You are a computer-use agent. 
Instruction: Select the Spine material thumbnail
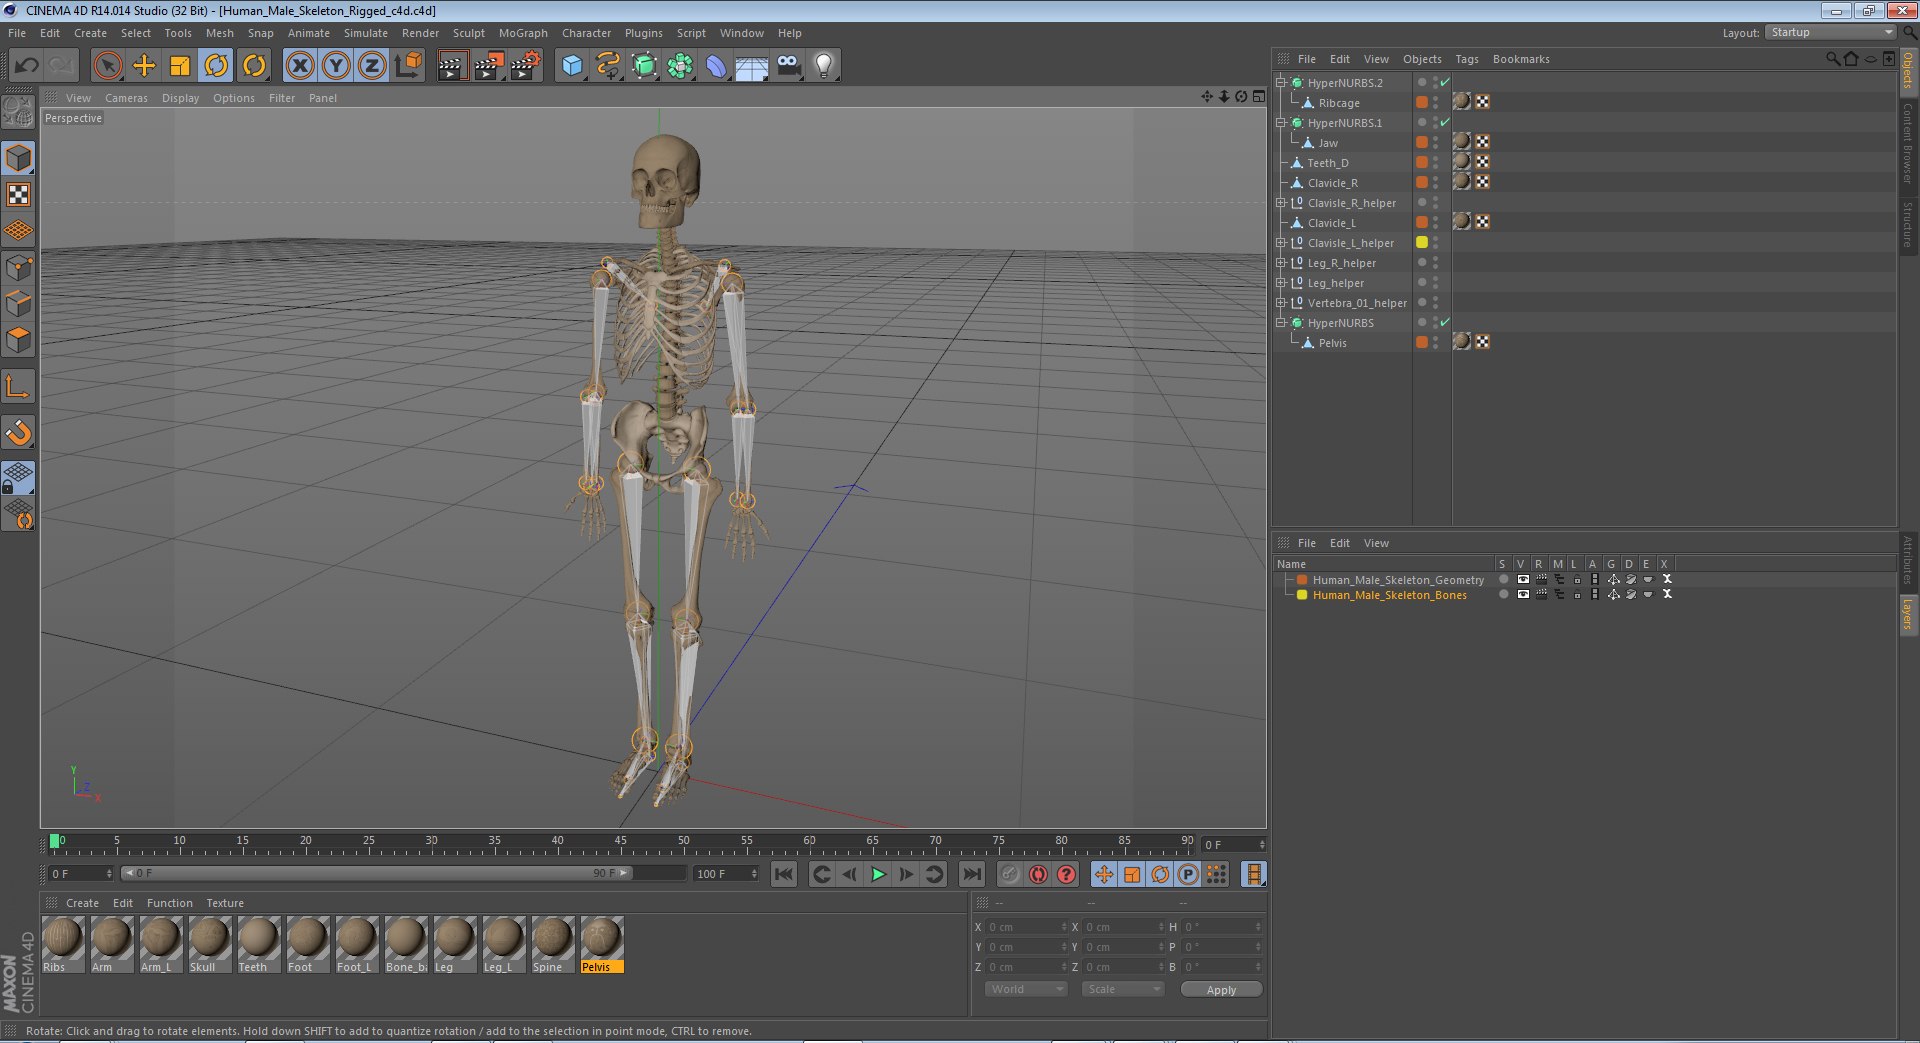pos(552,945)
